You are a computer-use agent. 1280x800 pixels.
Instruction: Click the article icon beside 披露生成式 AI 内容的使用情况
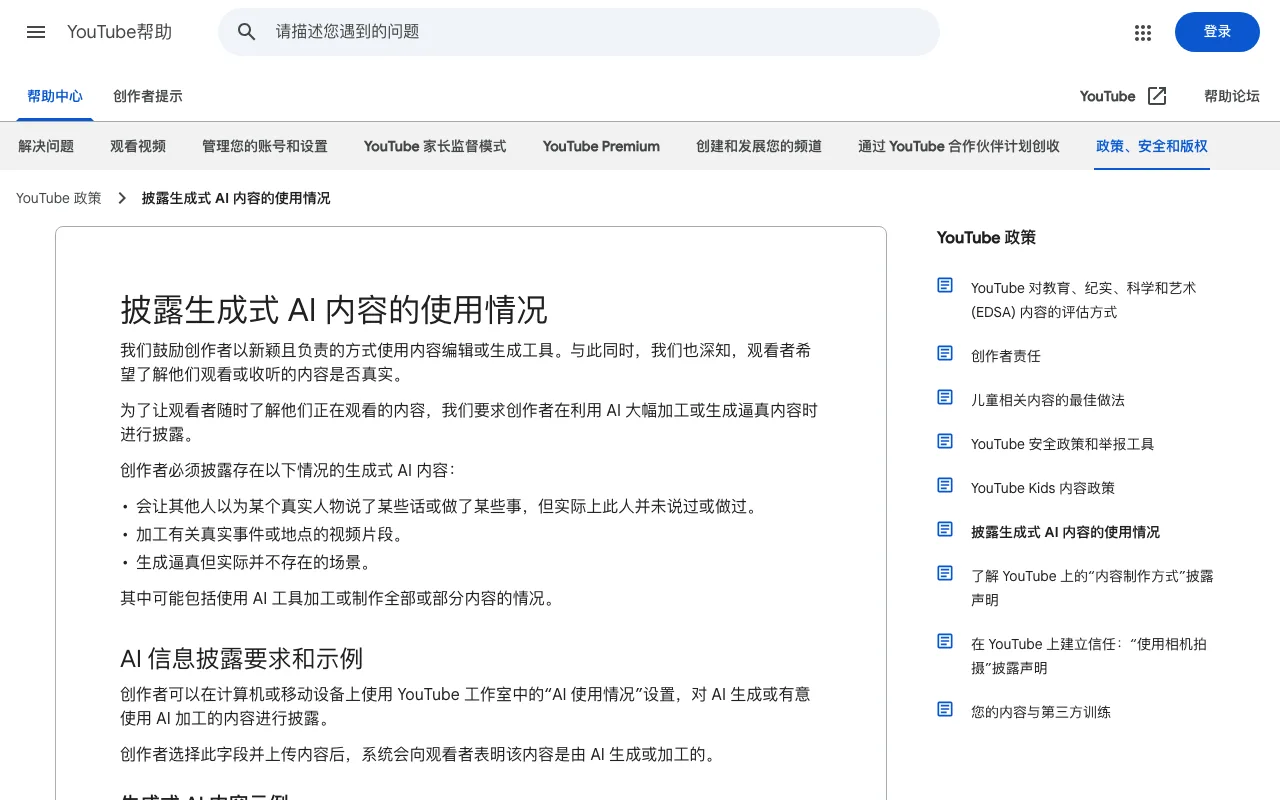tap(945, 530)
